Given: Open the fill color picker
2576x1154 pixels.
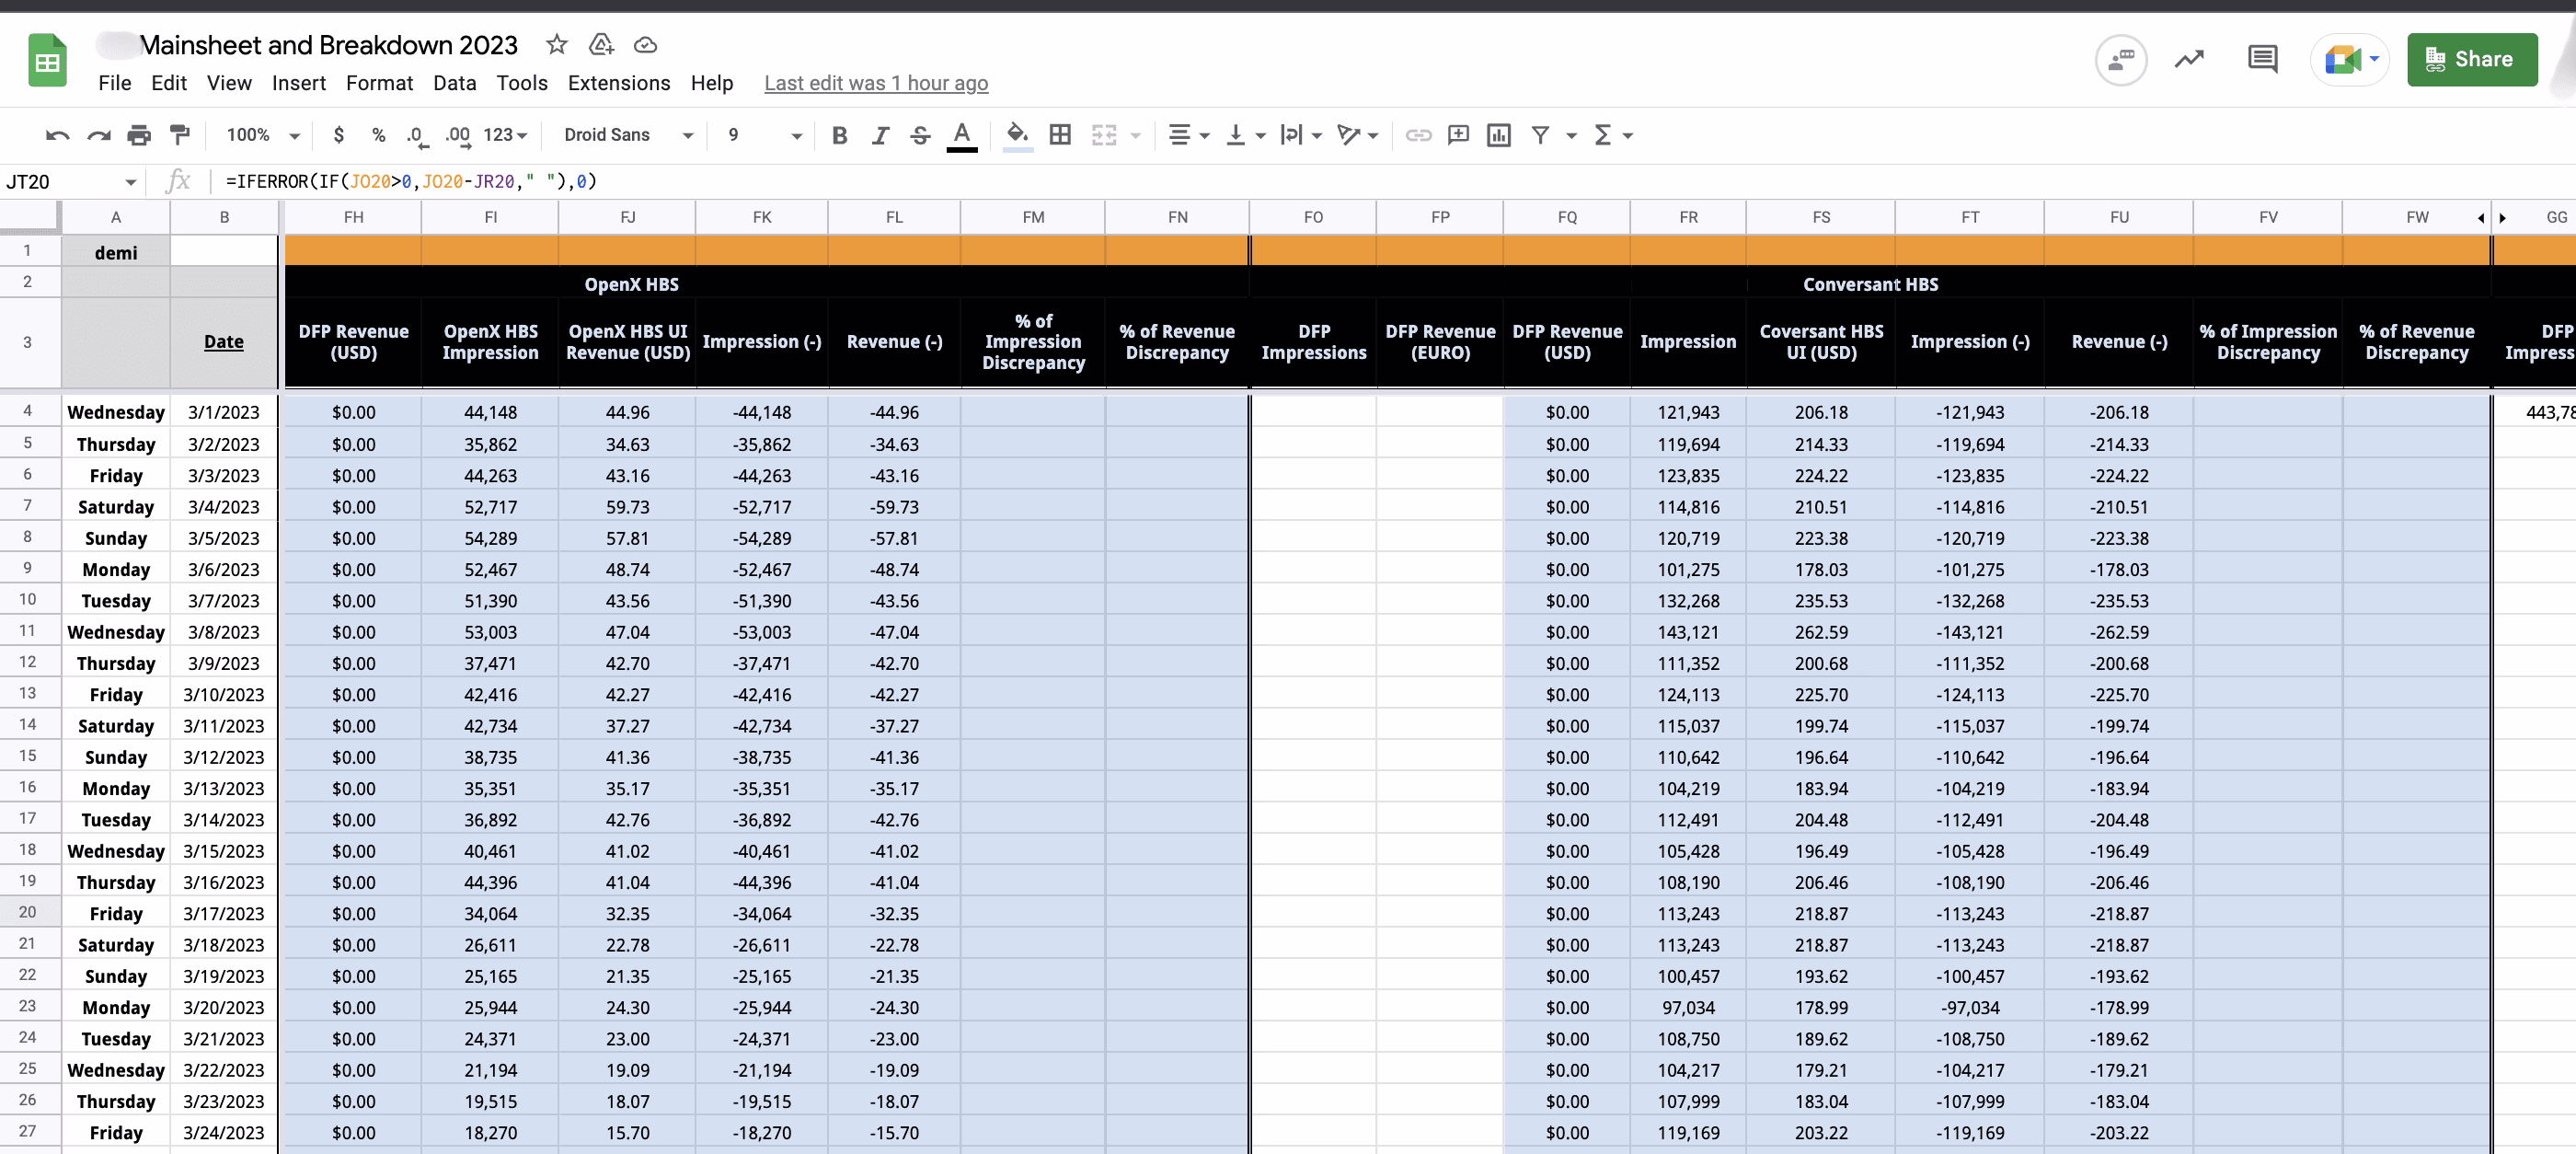Looking at the screenshot, I should tap(1017, 135).
